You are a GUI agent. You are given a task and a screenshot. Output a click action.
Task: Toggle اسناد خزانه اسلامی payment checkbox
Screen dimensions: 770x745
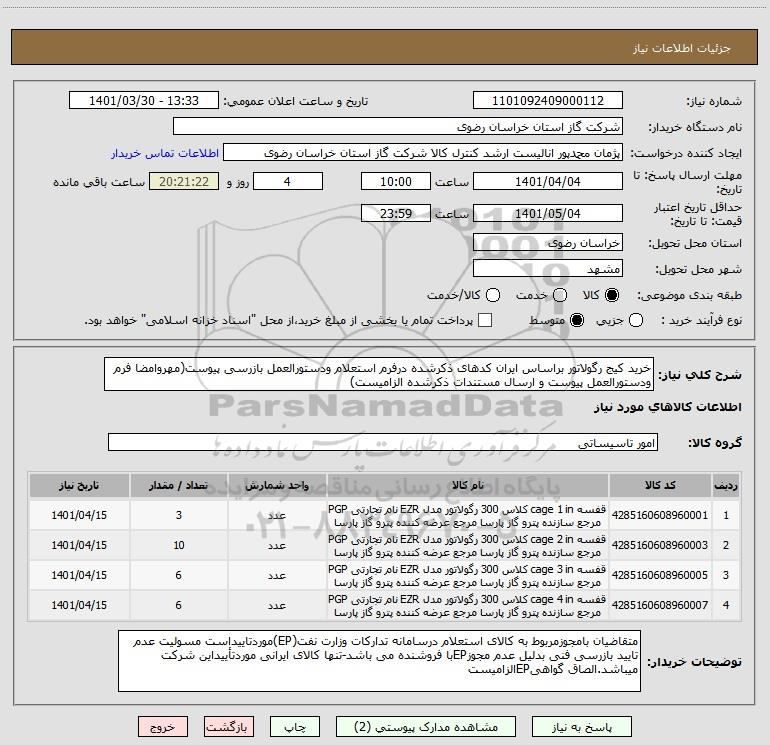coord(485,320)
